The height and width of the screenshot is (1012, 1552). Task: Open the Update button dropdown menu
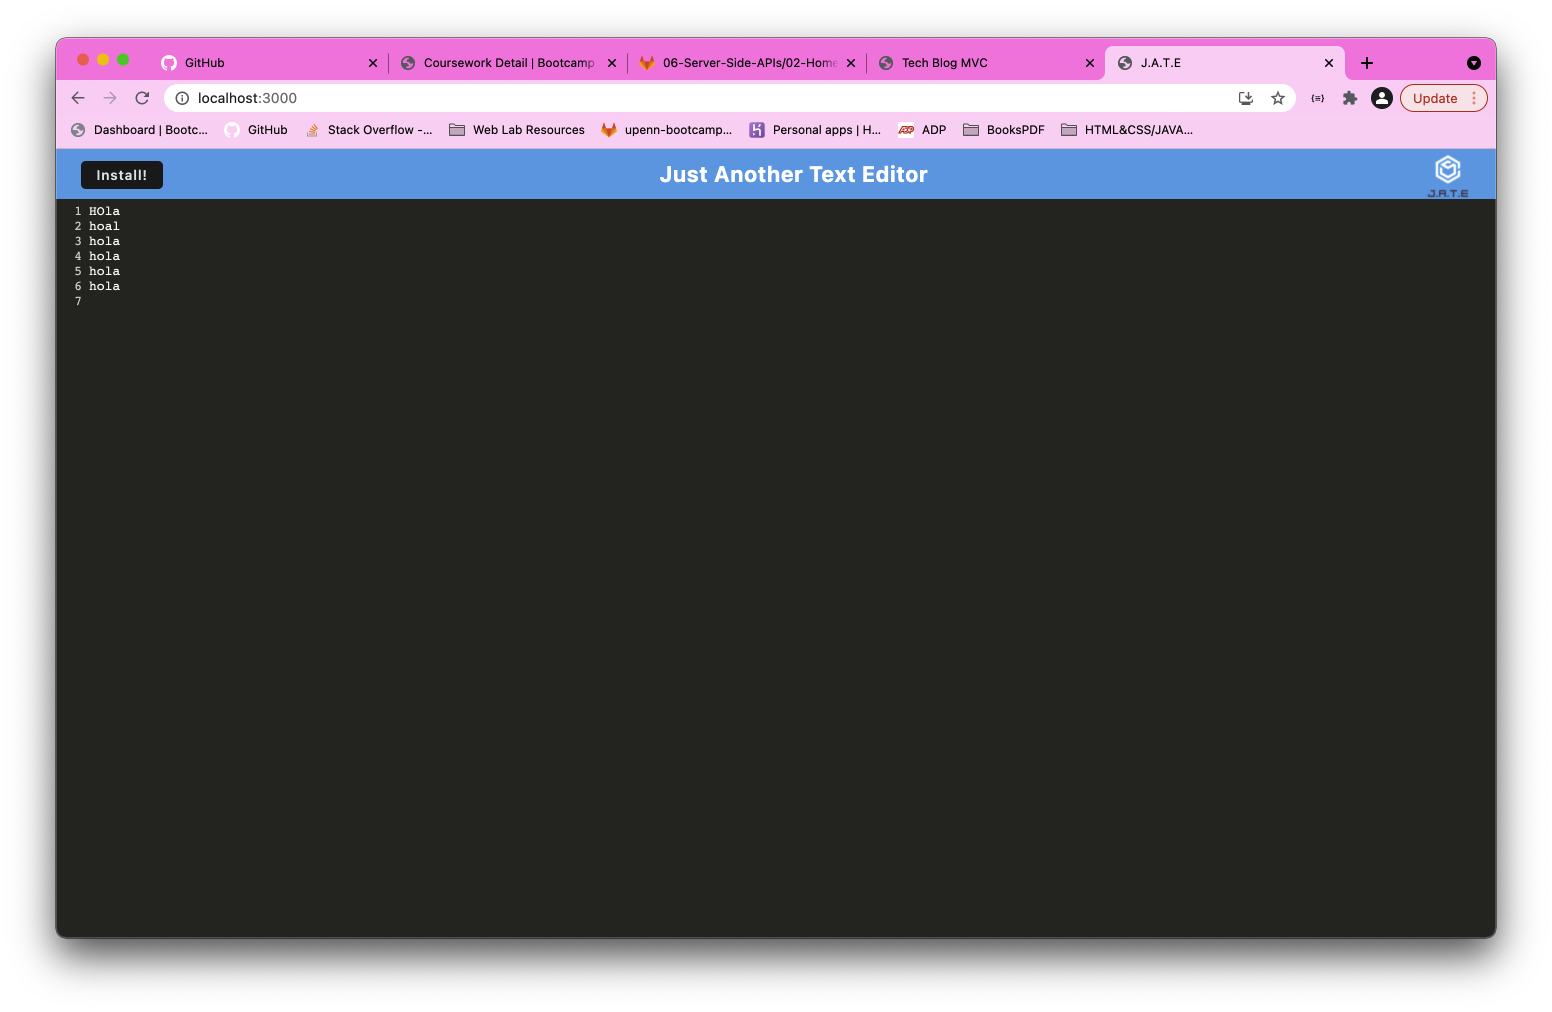[1474, 98]
